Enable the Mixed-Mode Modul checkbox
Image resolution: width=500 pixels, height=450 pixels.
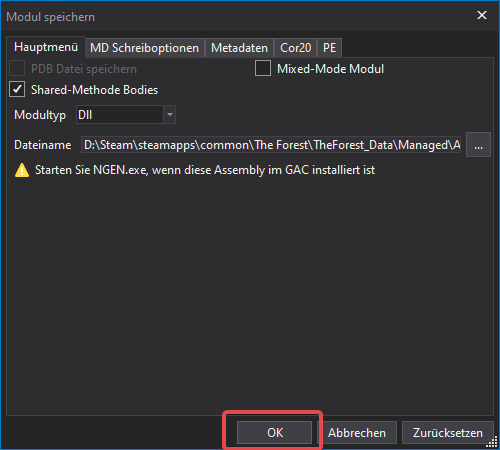[x=263, y=68]
